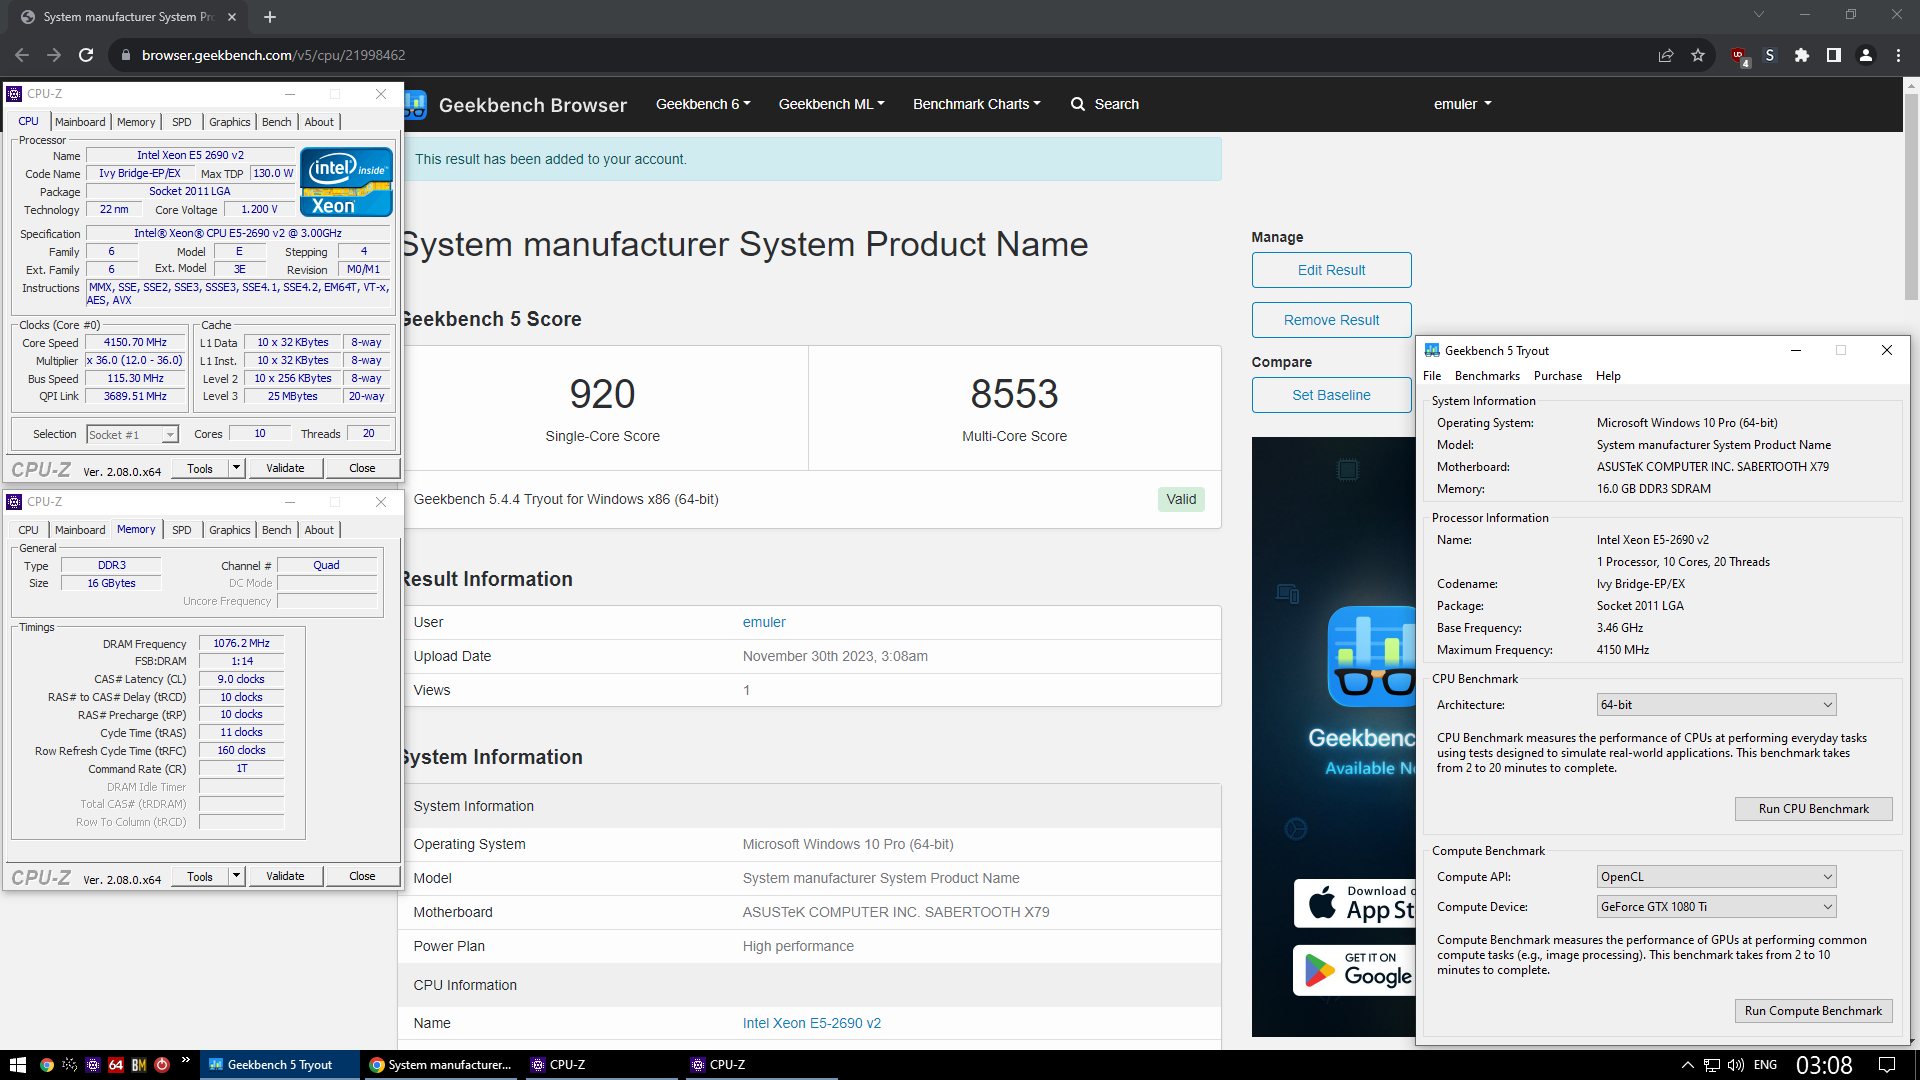Open the Windows Start menu
1920x1080 pixels.
[17, 1065]
